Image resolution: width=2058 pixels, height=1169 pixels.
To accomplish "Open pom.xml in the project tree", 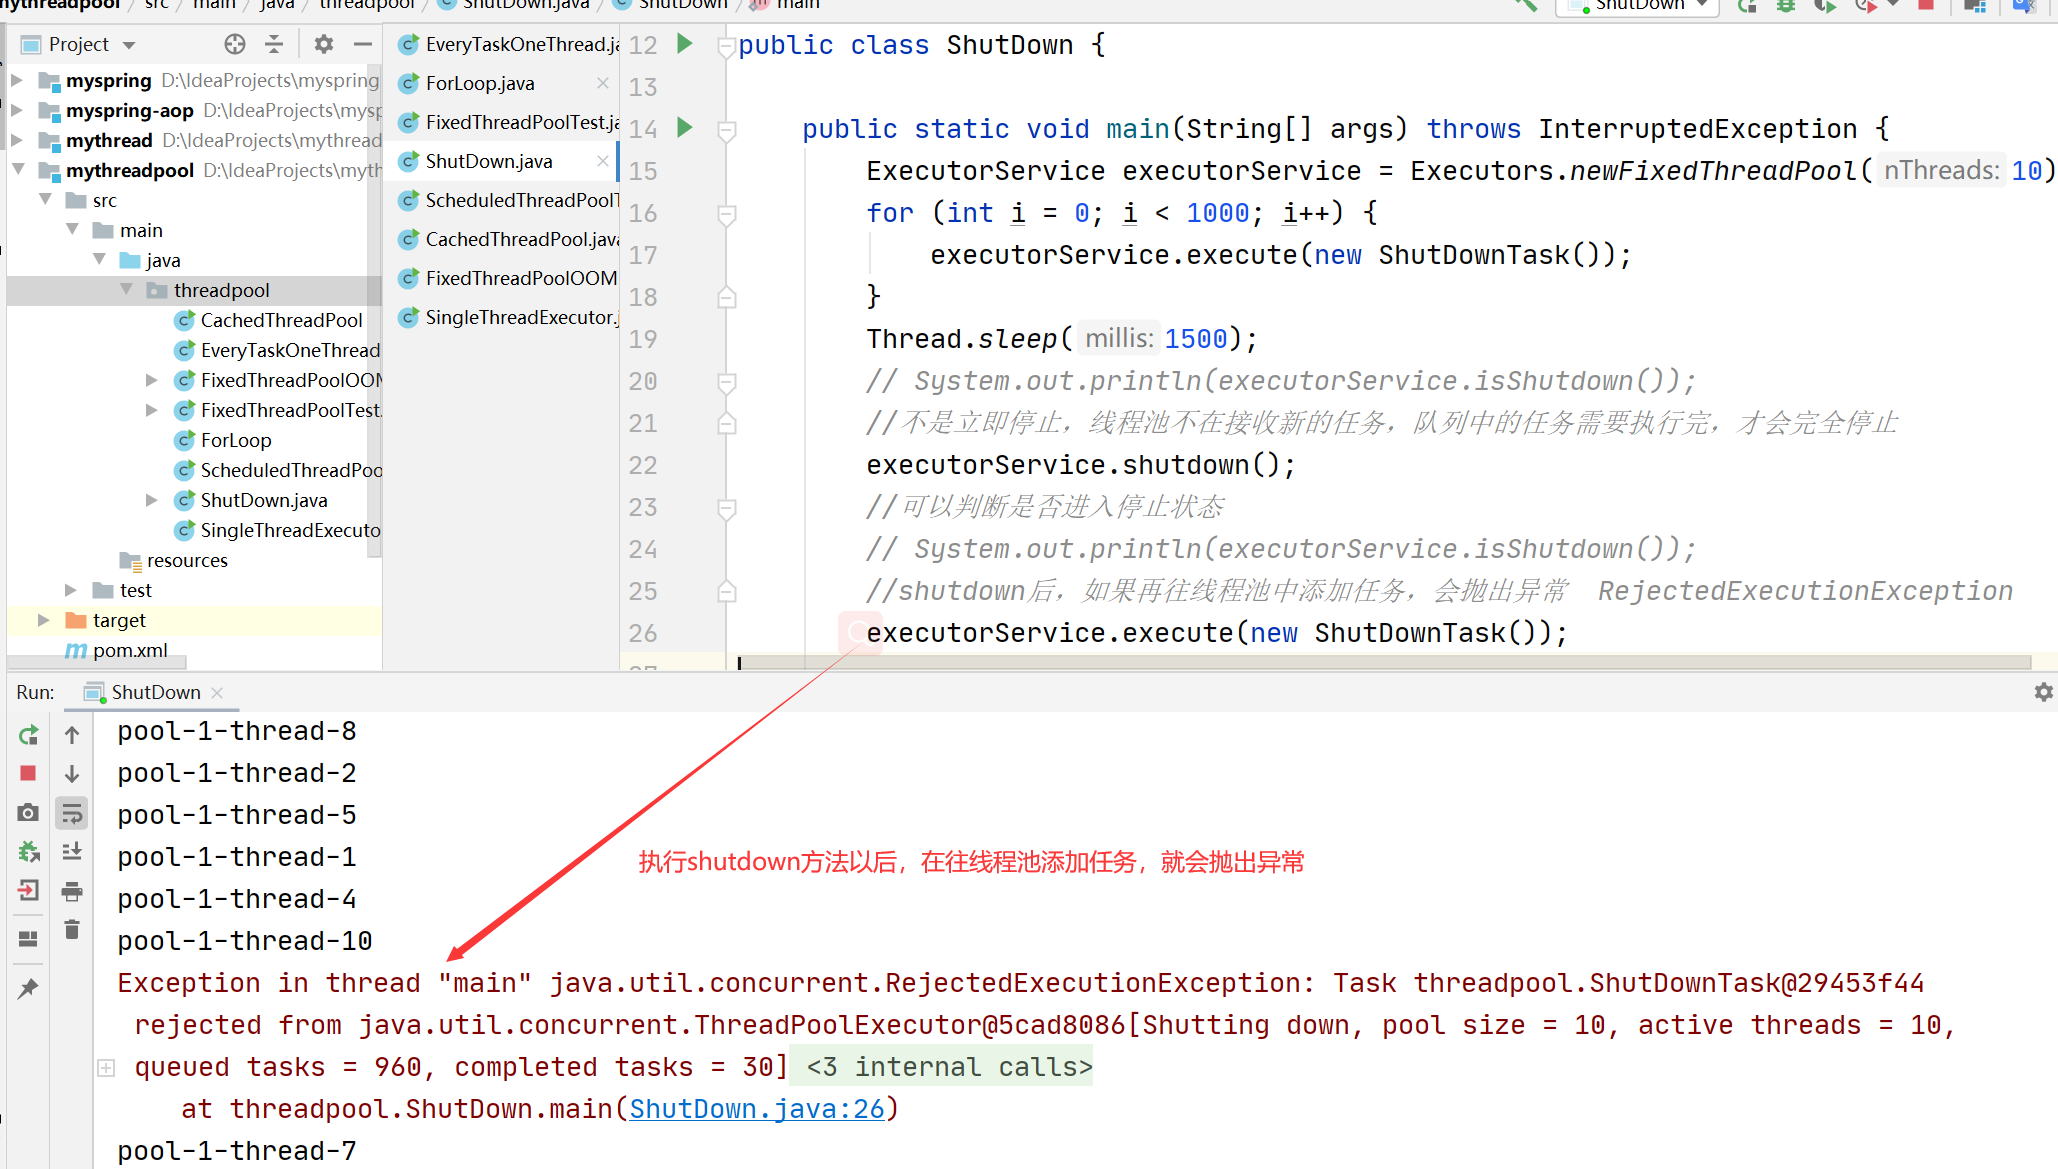I will click(x=130, y=650).
